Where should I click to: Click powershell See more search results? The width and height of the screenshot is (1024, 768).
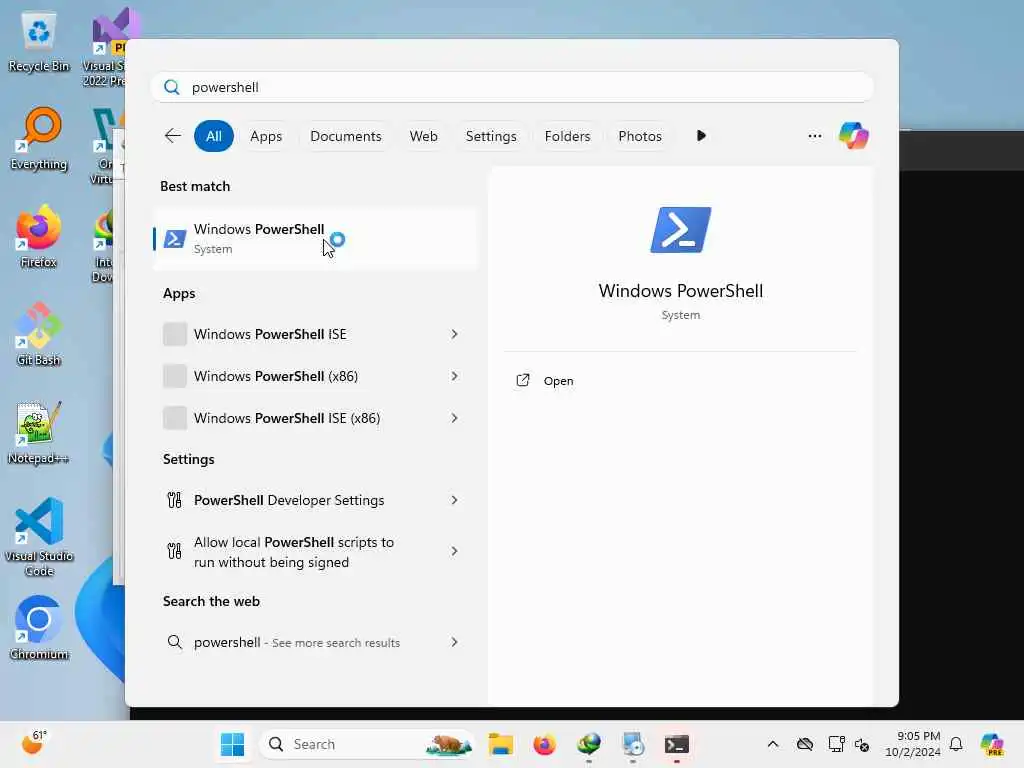pyautogui.click(x=315, y=642)
